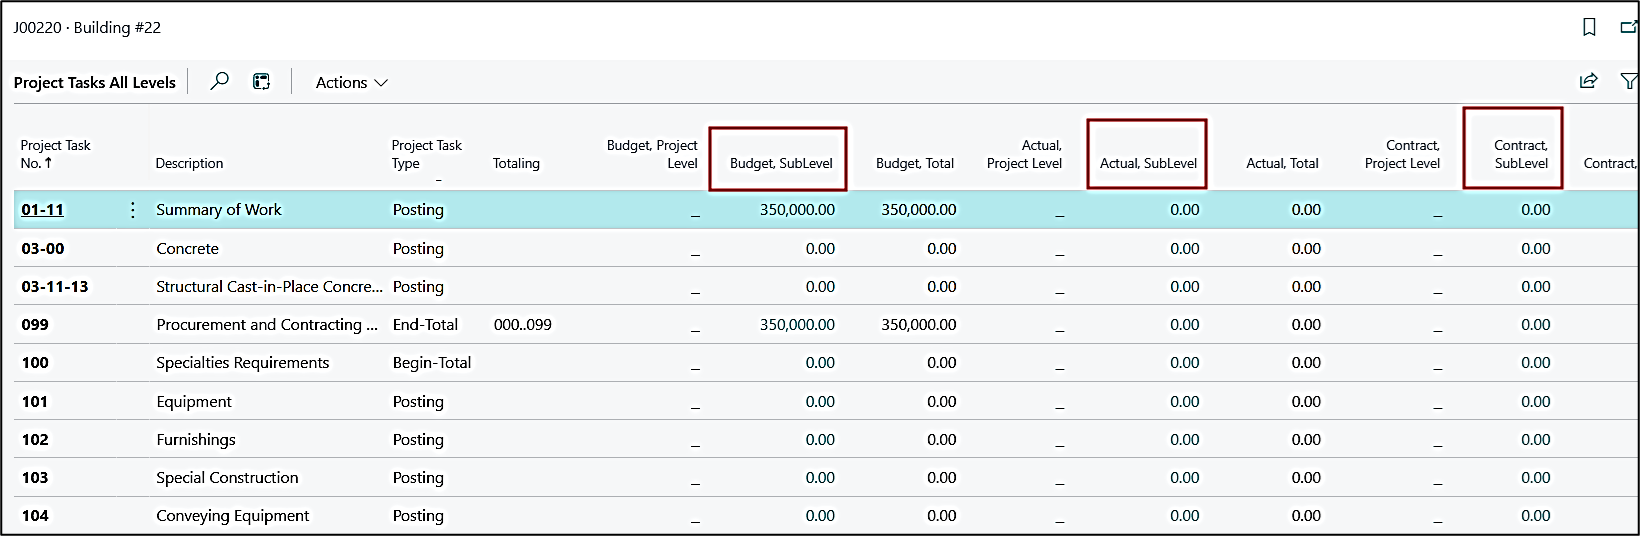Click the Budget, SubLevel column header
1640x536 pixels.
coord(780,163)
